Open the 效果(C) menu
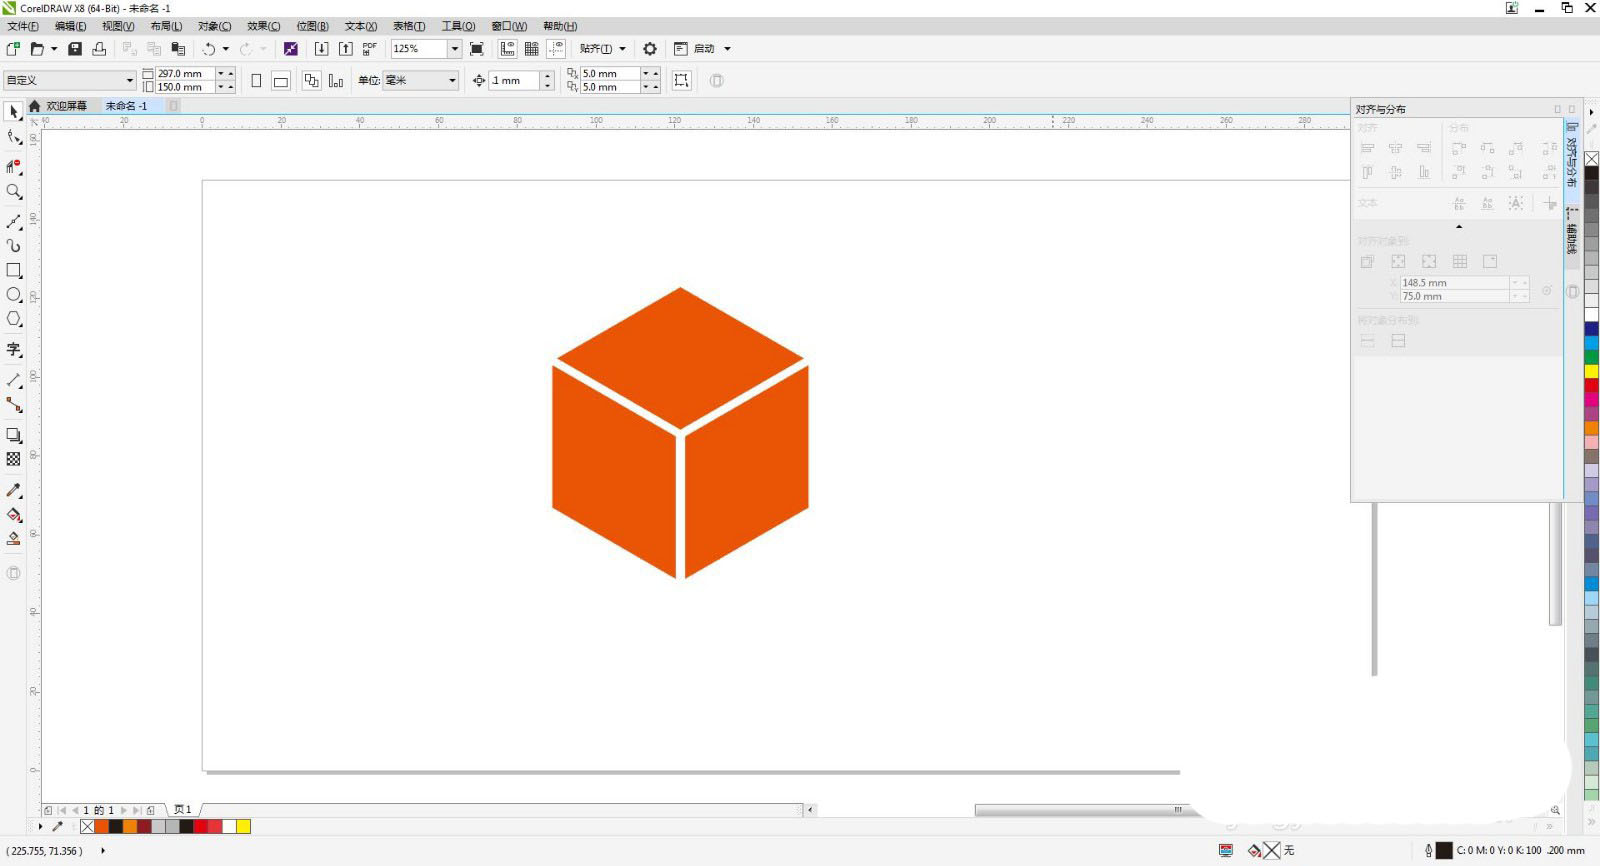The width and height of the screenshot is (1600, 866). pos(263,26)
